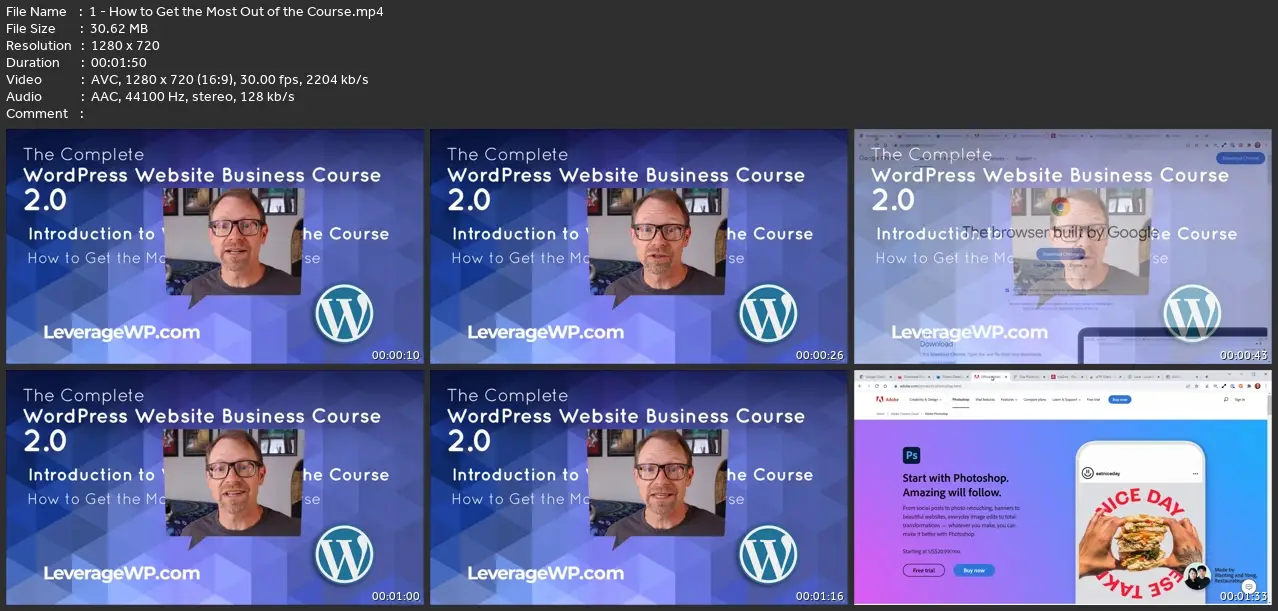Click the 00:01:33 timestamp on the Adobe thumbnail
Viewport: 1278px width, 611px height.
coord(1244,596)
